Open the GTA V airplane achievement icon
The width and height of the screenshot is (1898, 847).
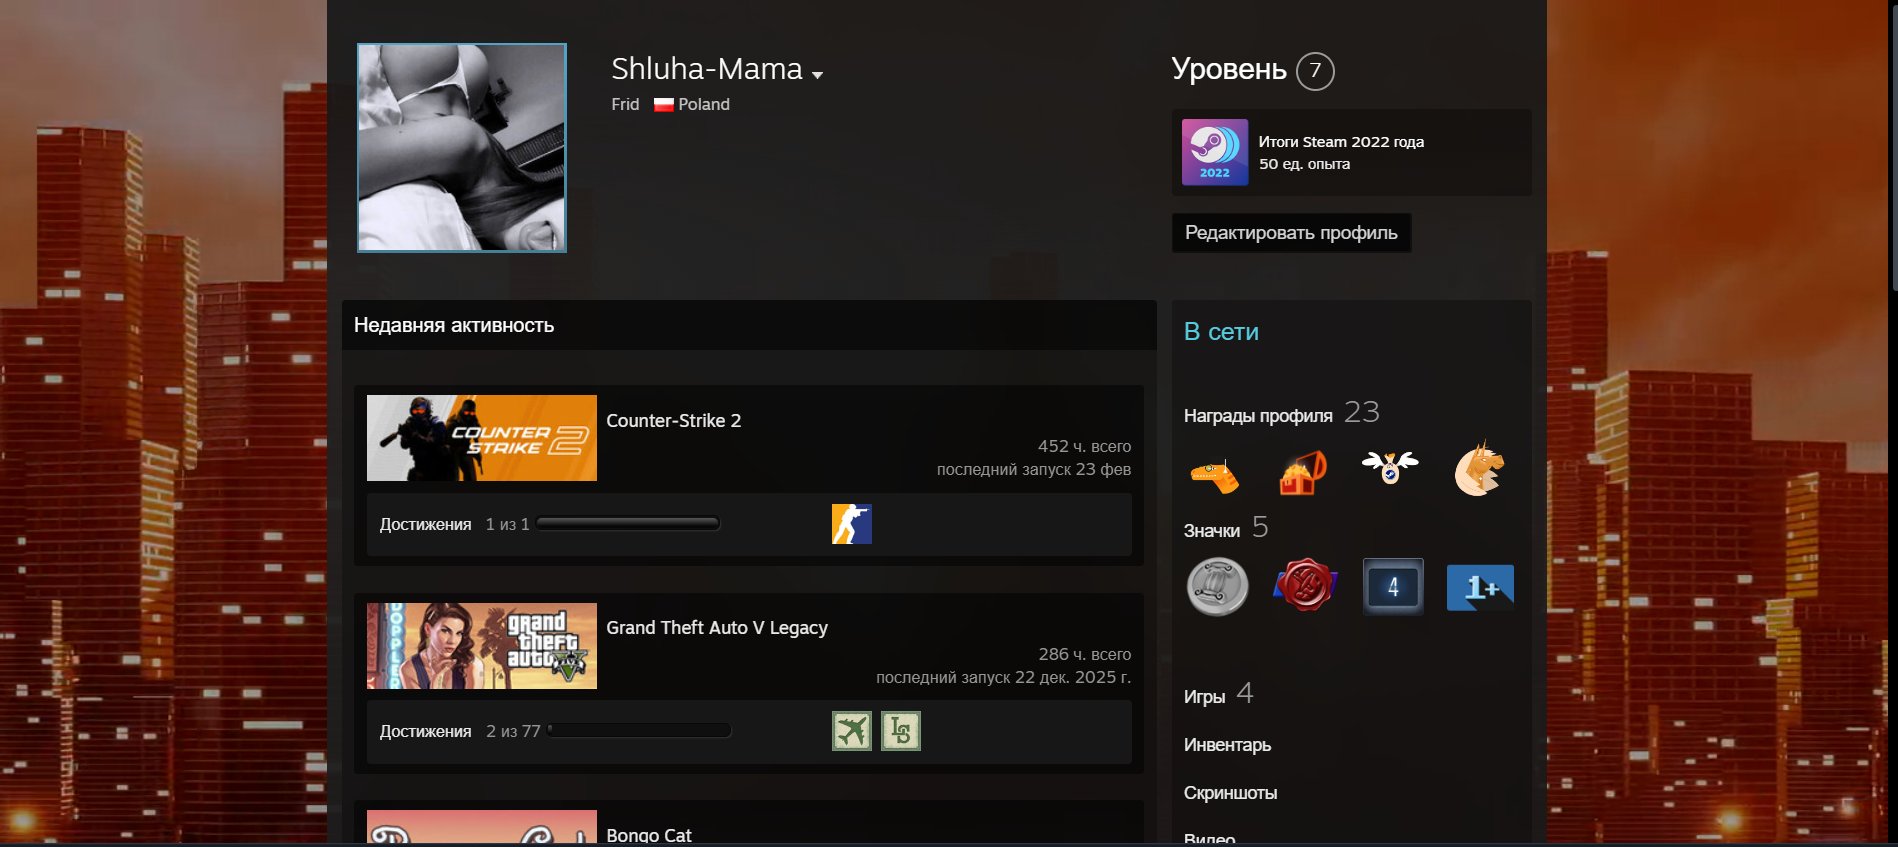click(852, 731)
